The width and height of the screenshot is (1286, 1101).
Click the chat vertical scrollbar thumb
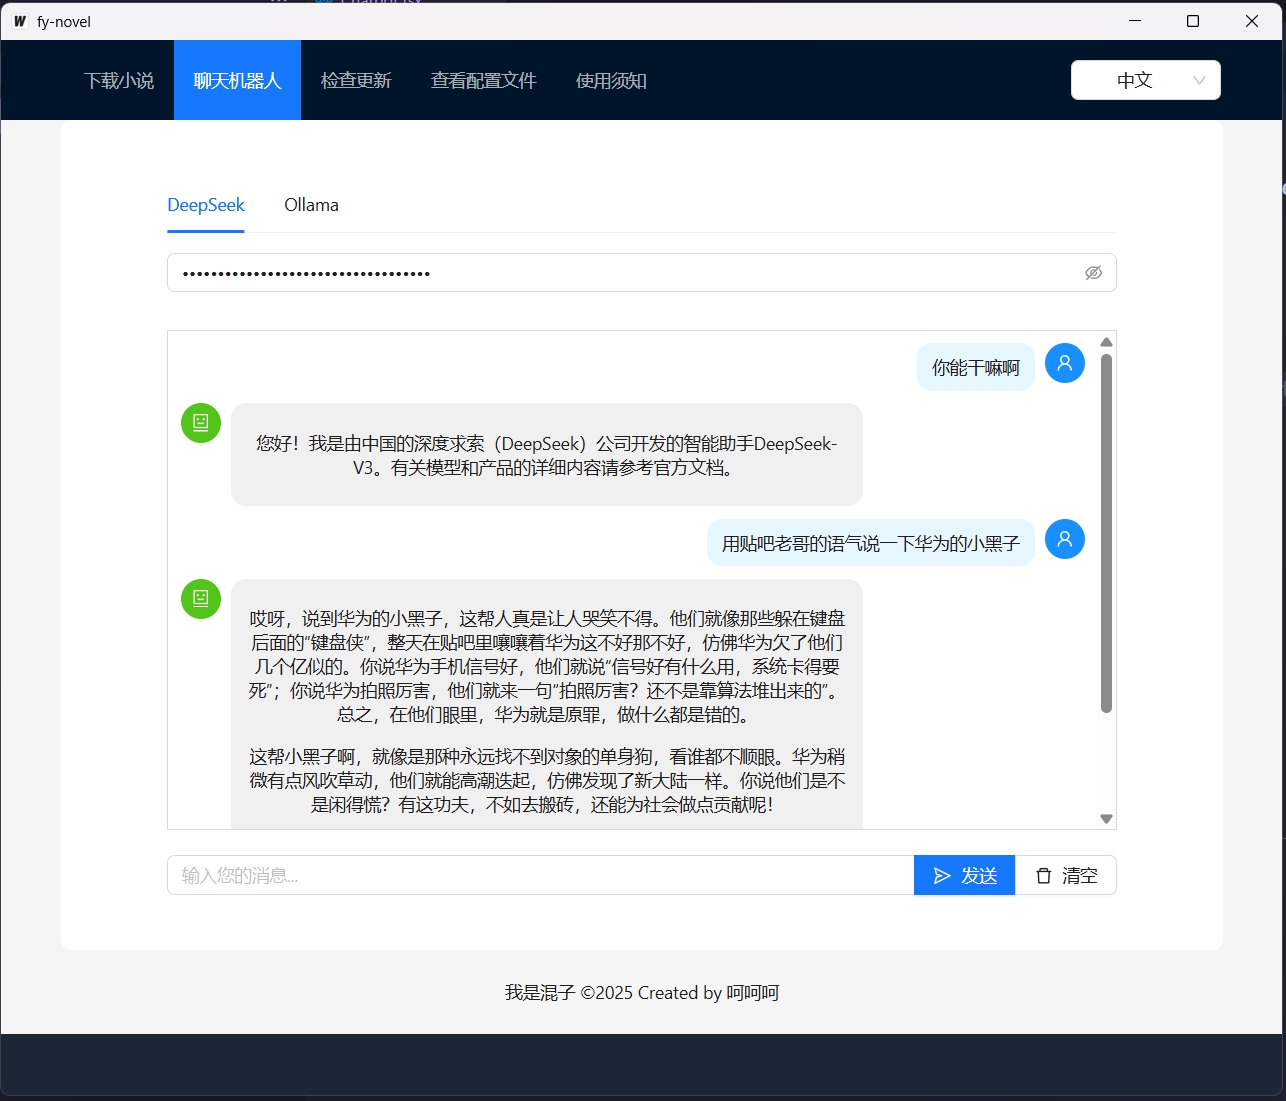pyautogui.click(x=1106, y=533)
